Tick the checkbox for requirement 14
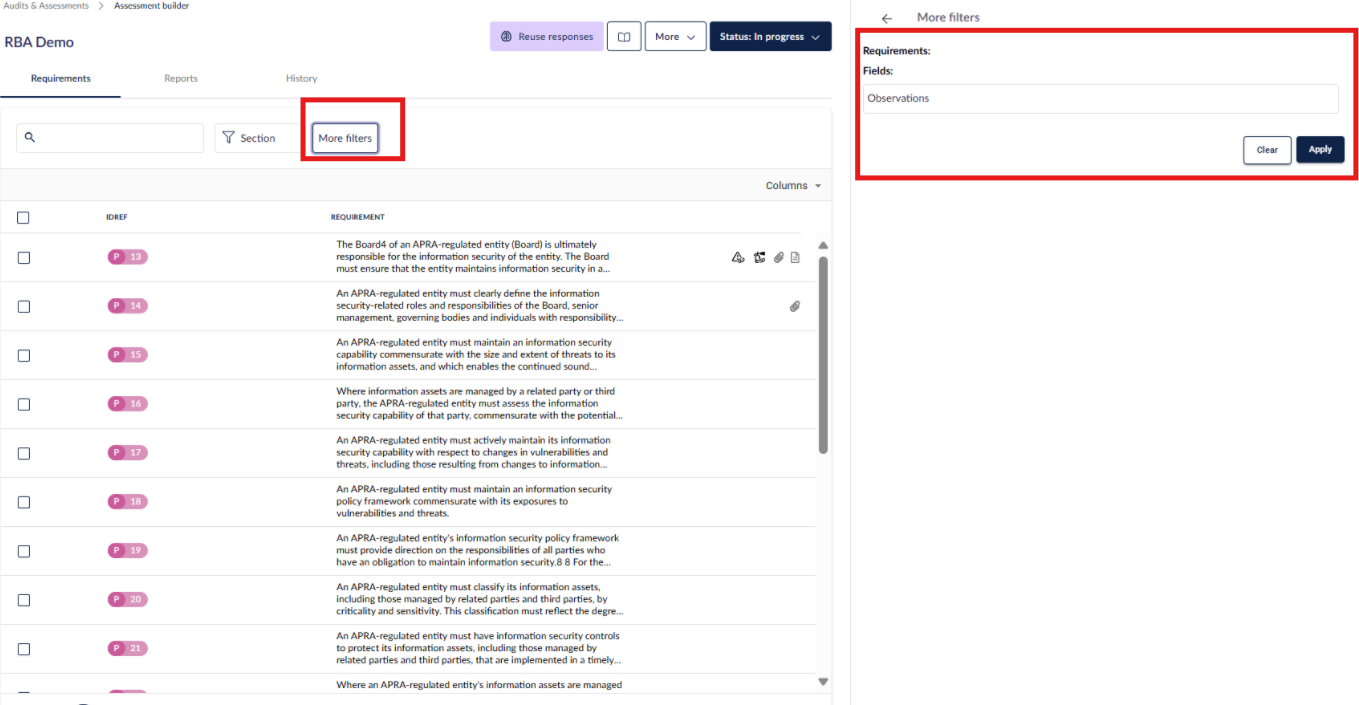 click(x=24, y=307)
